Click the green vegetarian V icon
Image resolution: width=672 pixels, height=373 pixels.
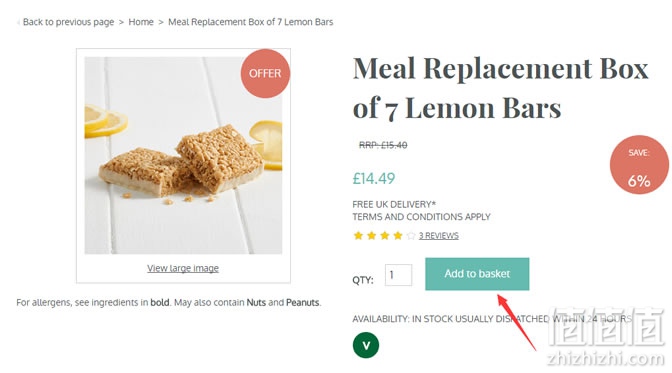coord(366,345)
